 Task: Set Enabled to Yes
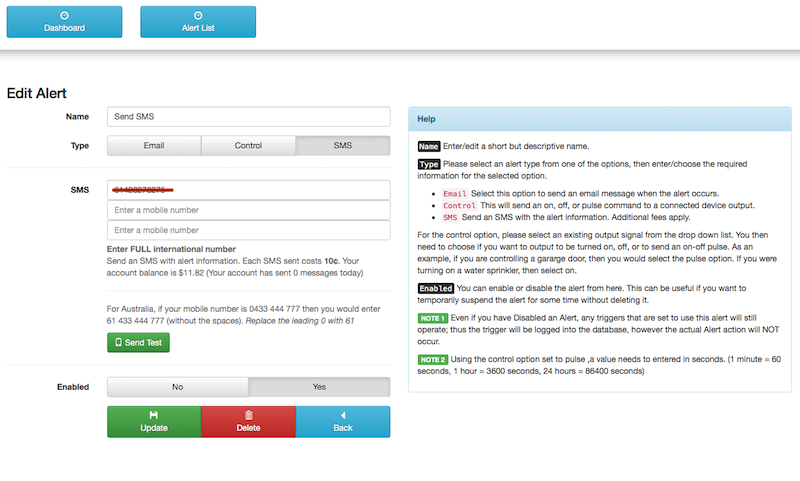coord(319,387)
